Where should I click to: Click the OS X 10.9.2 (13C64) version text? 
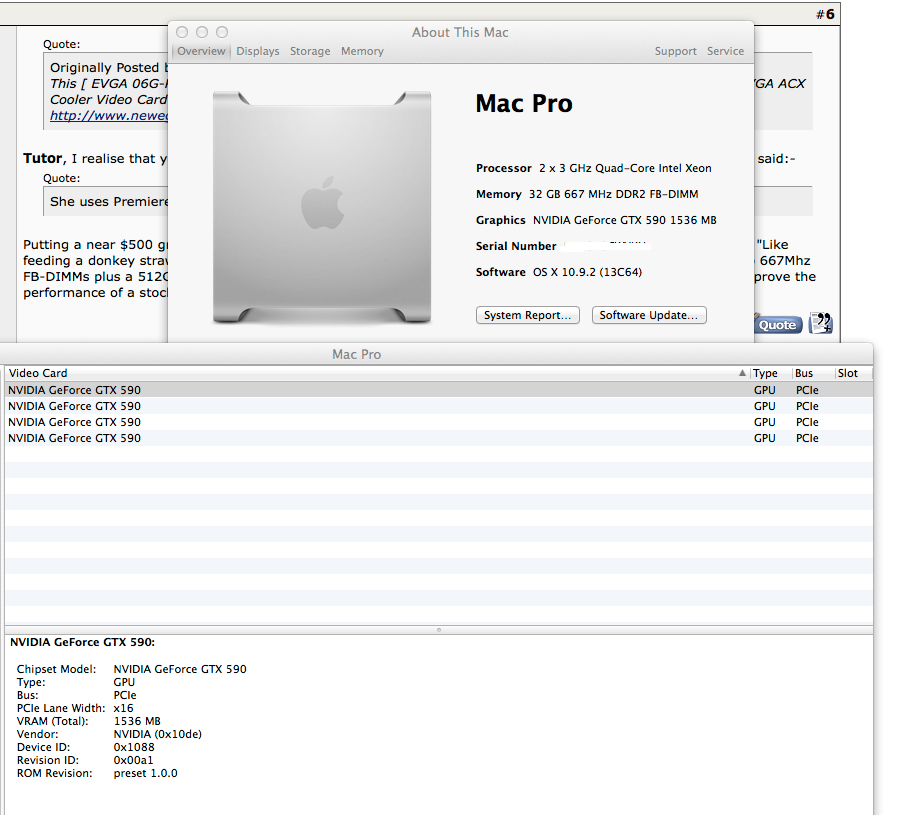pos(587,273)
